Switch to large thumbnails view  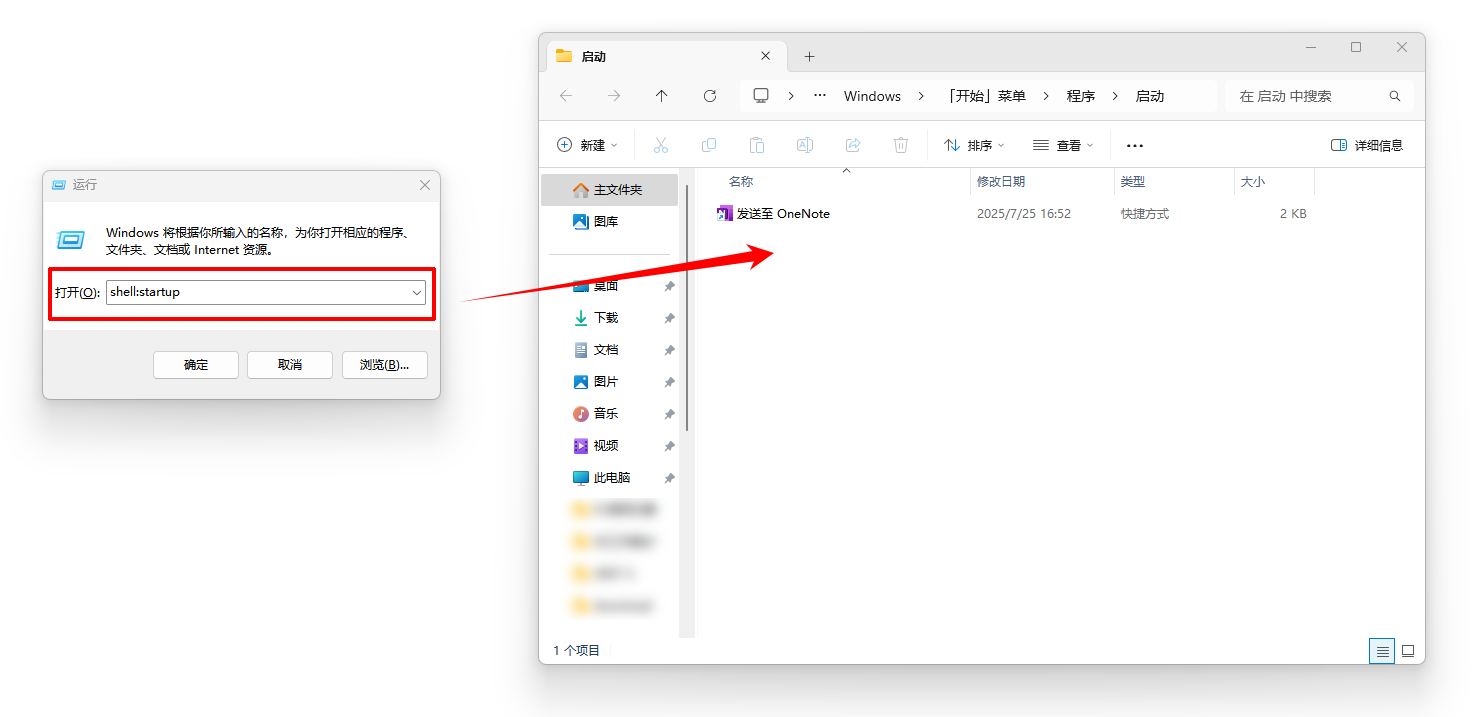coord(1408,651)
